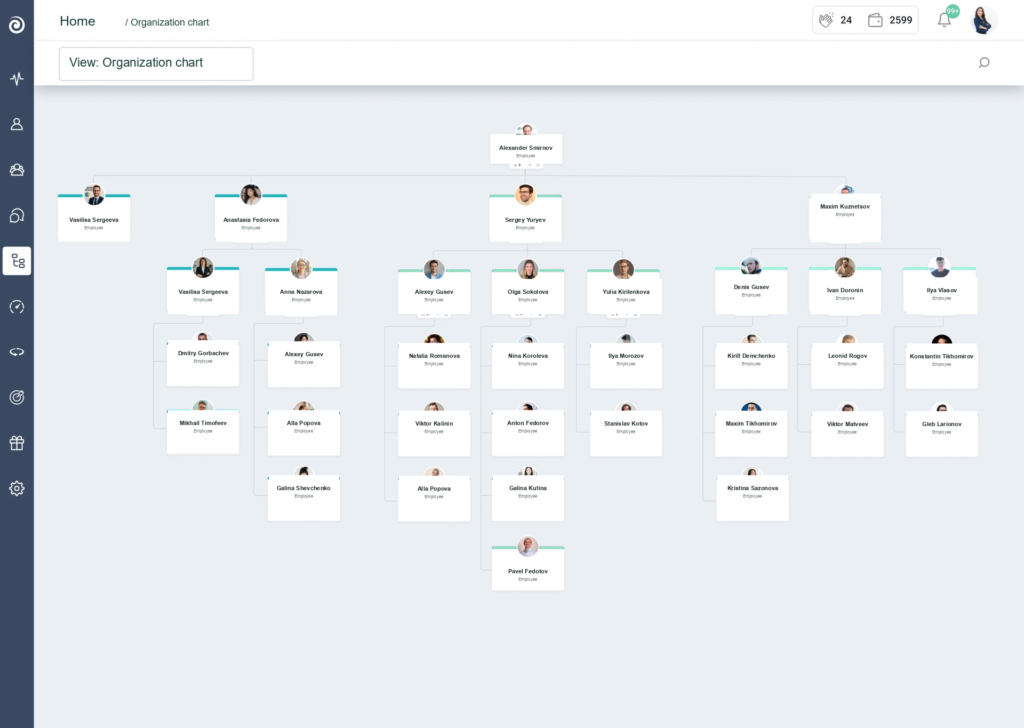The image size is (1024, 728).
Task: Open the people group sidebar icon
Action: pos(17,170)
